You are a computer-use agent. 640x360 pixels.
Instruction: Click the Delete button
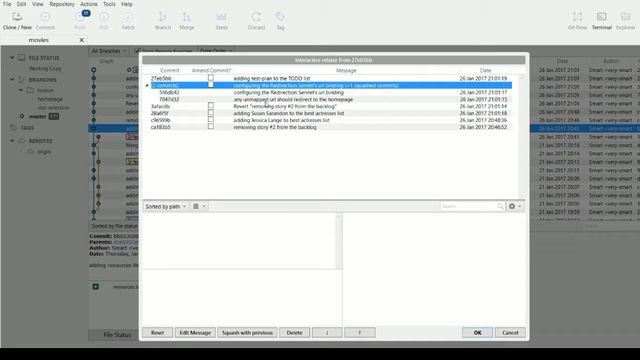coord(294,333)
